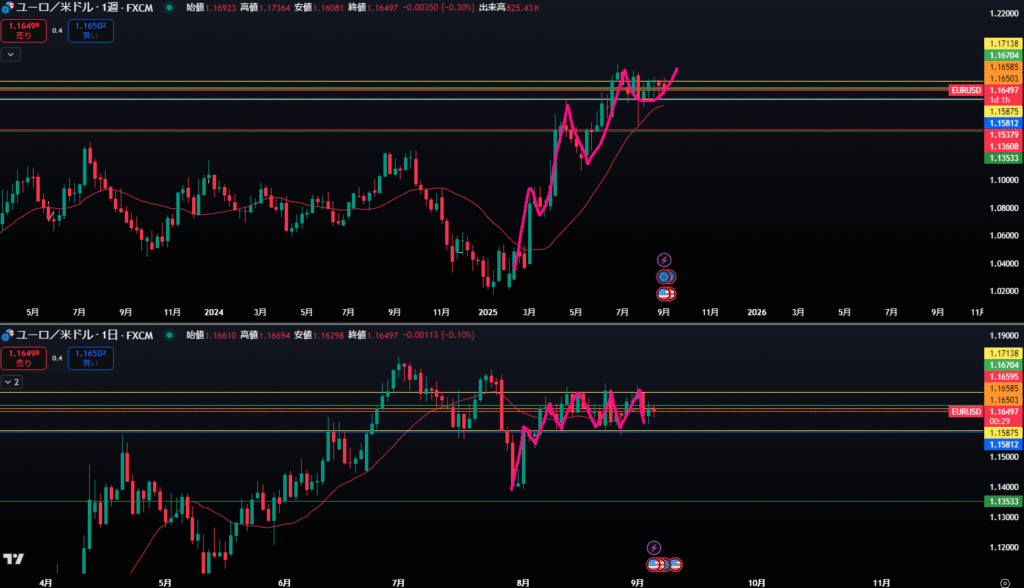Click the green 1.16704 price label on weekly chart
Viewport: 1024px width, 588px height.
click(x=1002, y=56)
